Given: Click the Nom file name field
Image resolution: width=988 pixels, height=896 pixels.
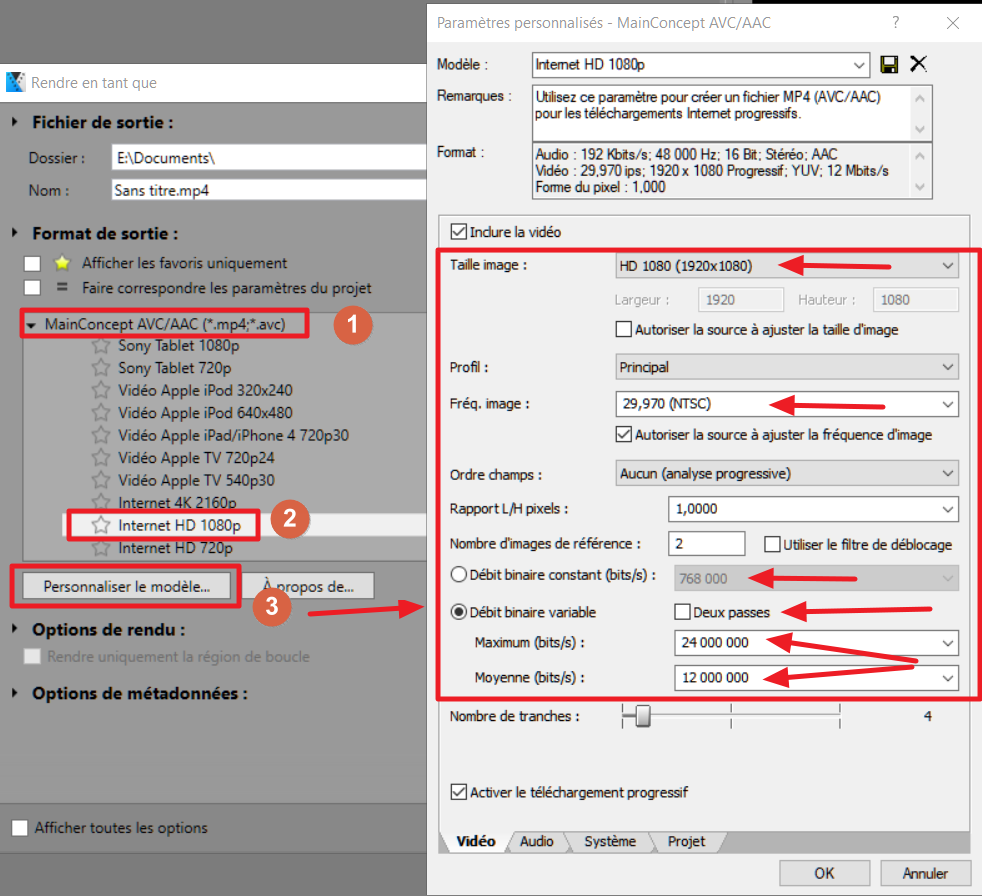Looking at the screenshot, I should tap(269, 190).
